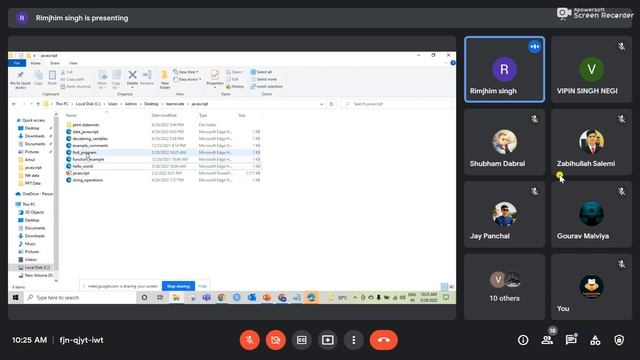The width and height of the screenshot is (640, 360).
Task: Click View tab in shared Explorer ribbon
Action: pyautogui.click(x=73, y=63)
